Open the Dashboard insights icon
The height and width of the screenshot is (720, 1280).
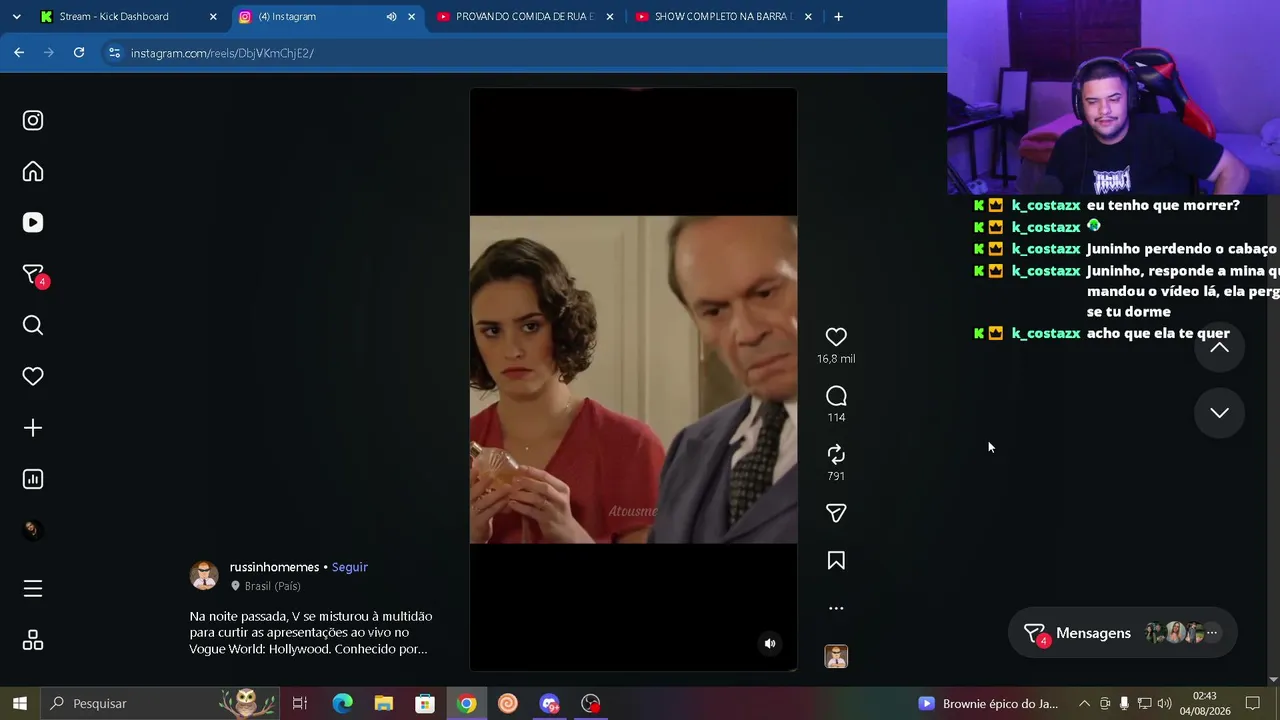[x=33, y=479]
